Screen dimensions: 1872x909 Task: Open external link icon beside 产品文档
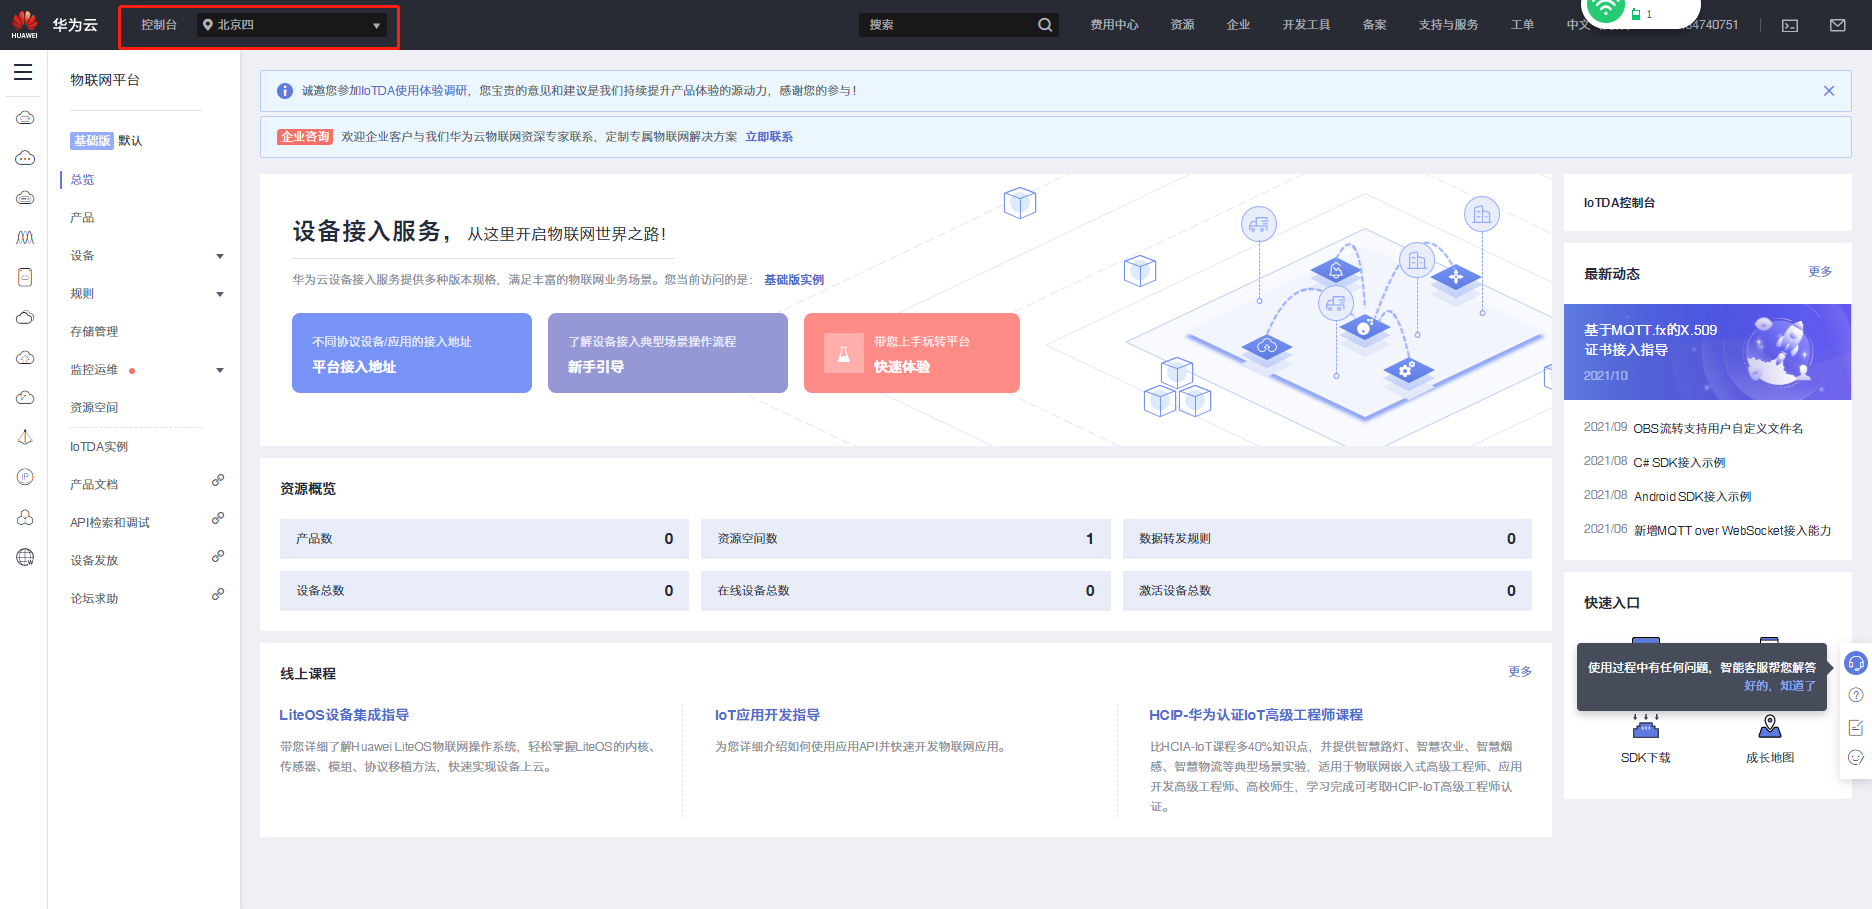218,481
